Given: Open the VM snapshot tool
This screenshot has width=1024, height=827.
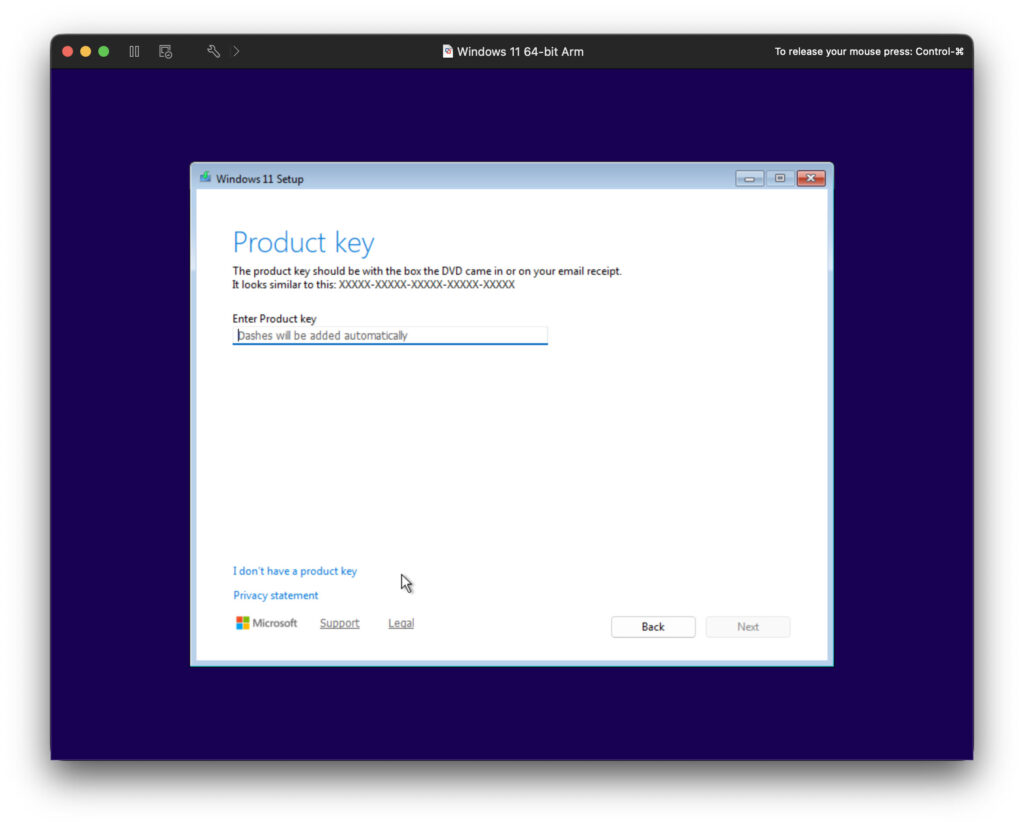Looking at the screenshot, I should (165, 51).
